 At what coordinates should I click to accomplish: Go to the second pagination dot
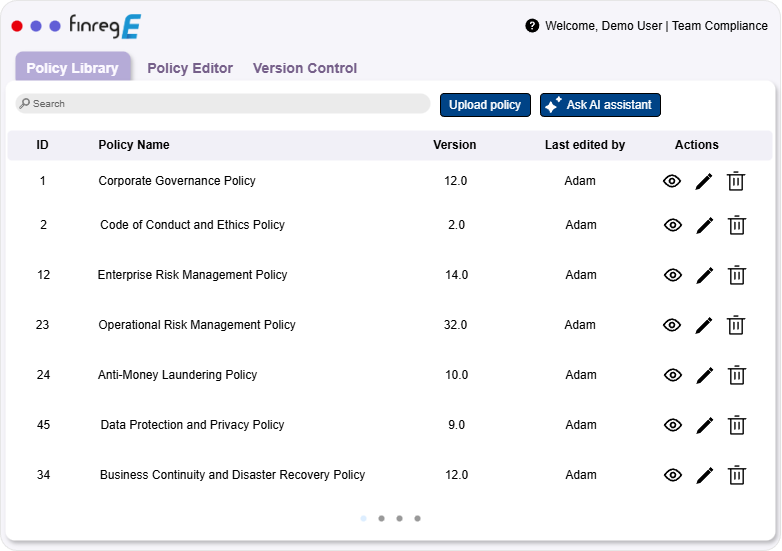[382, 519]
